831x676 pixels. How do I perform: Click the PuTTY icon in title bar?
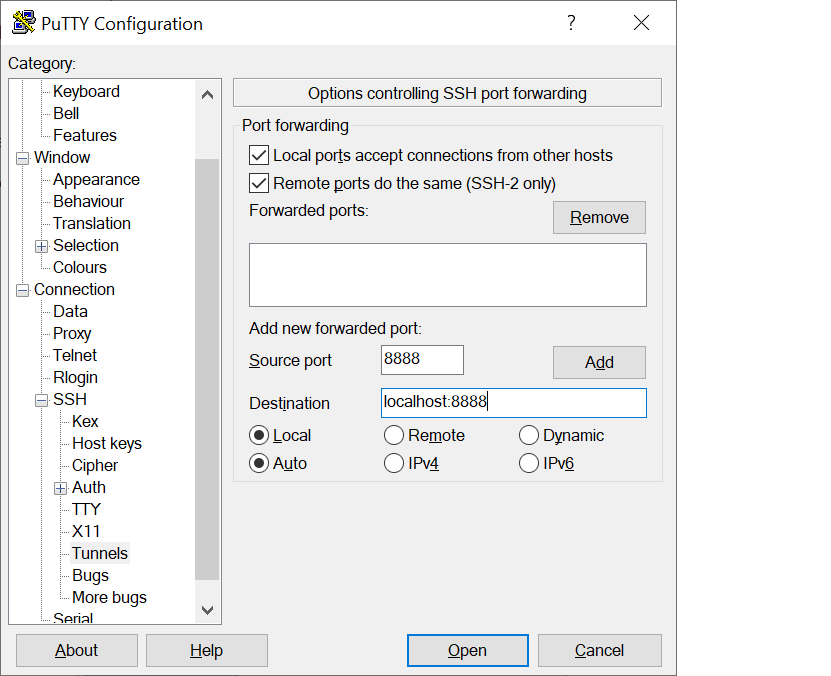[x=24, y=23]
